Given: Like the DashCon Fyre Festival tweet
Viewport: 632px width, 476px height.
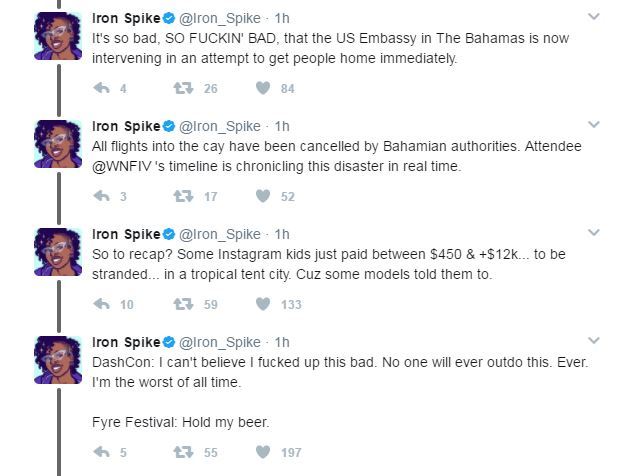Looking at the screenshot, I should coord(263,453).
